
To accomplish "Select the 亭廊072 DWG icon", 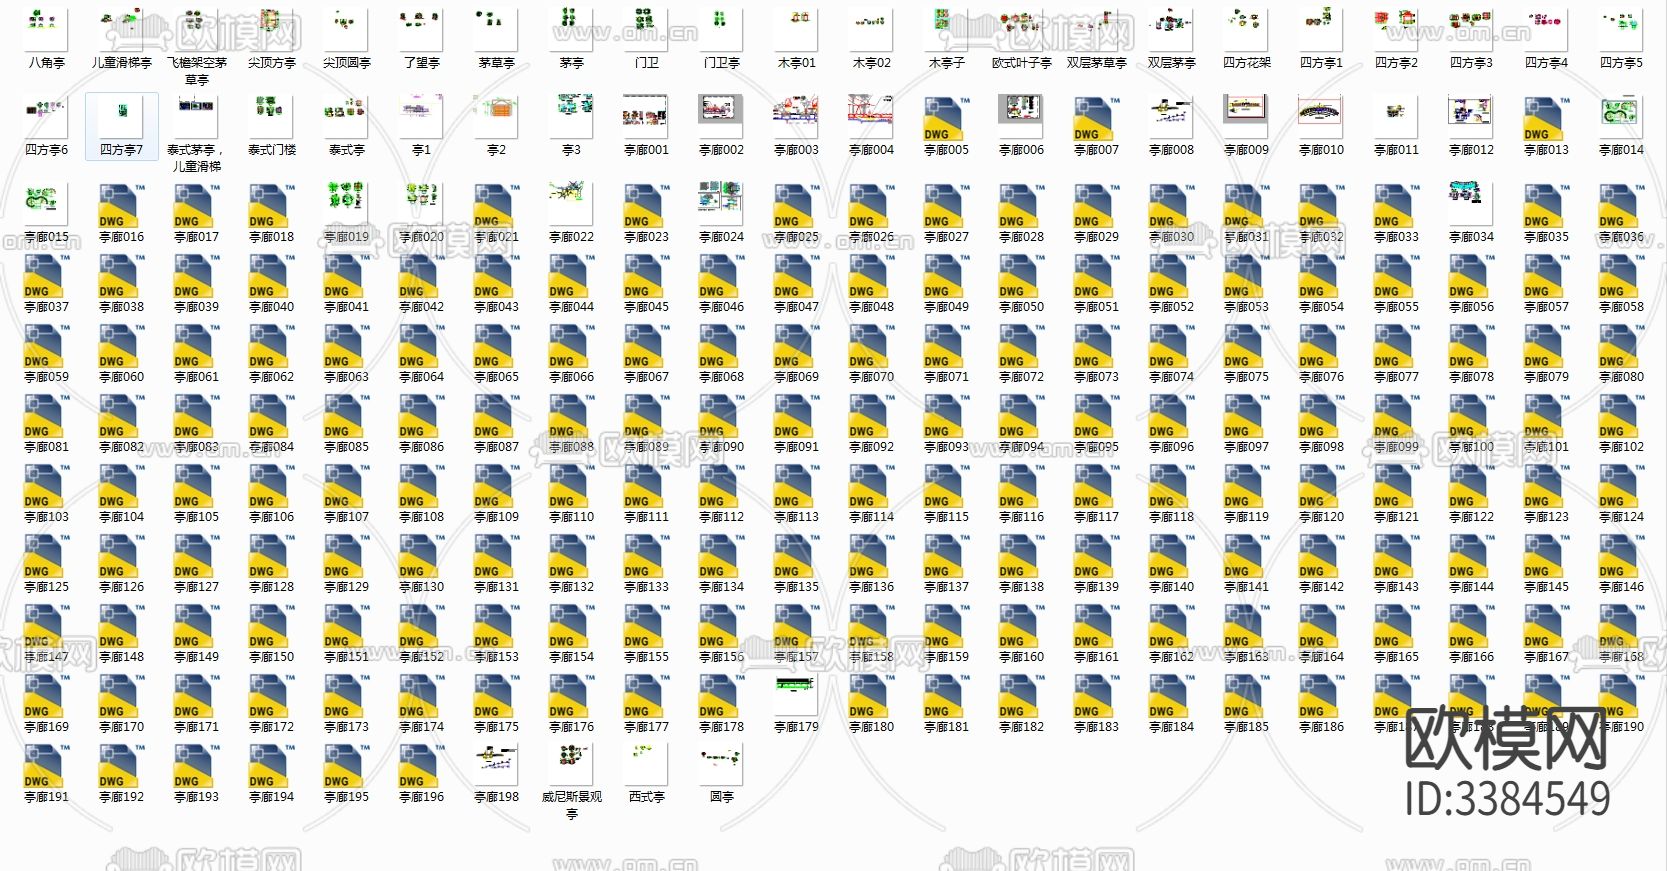I will (1021, 345).
